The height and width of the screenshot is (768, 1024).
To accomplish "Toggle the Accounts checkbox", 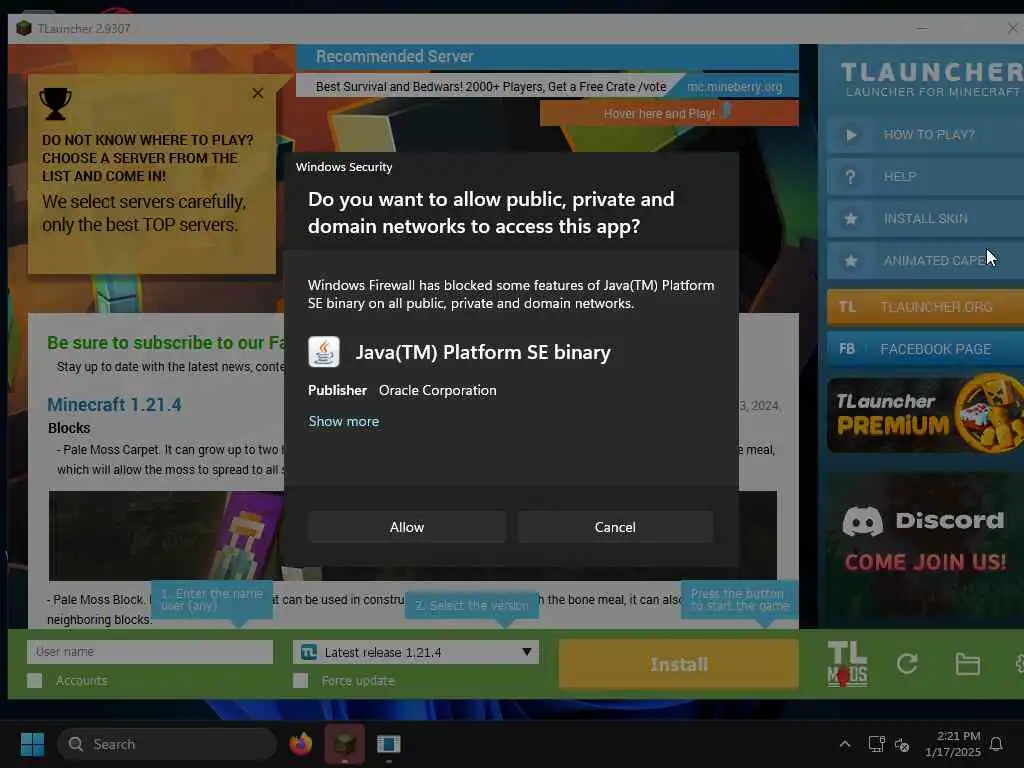I will pyautogui.click(x=35, y=680).
